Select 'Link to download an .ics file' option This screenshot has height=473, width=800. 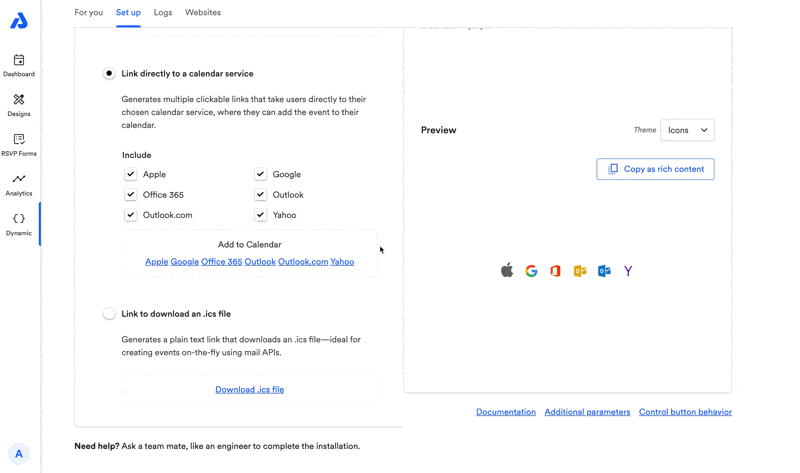[109, 313]
